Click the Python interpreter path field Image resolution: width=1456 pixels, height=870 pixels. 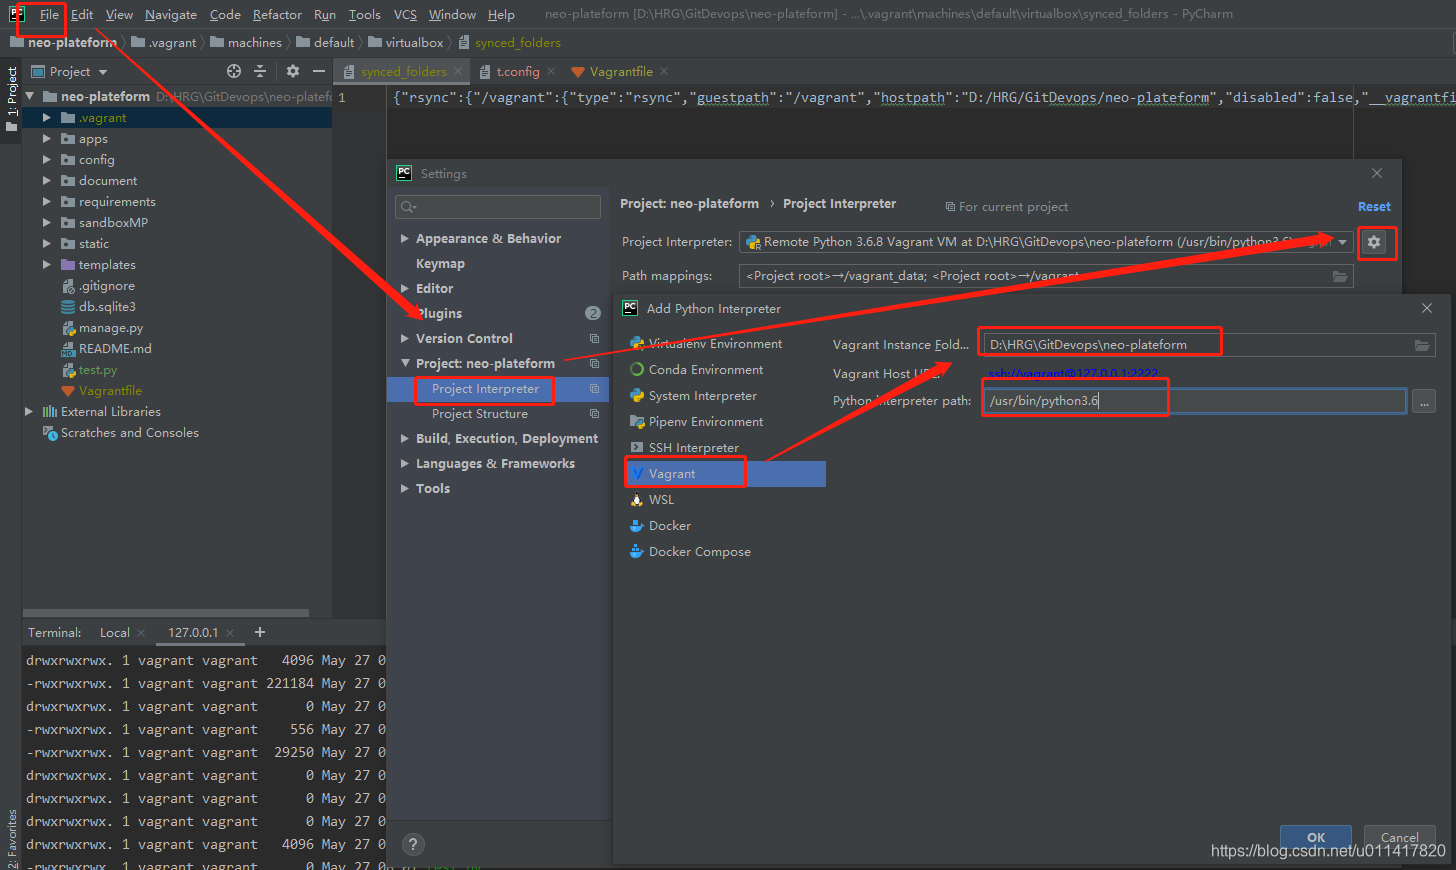click(1196, 401)
